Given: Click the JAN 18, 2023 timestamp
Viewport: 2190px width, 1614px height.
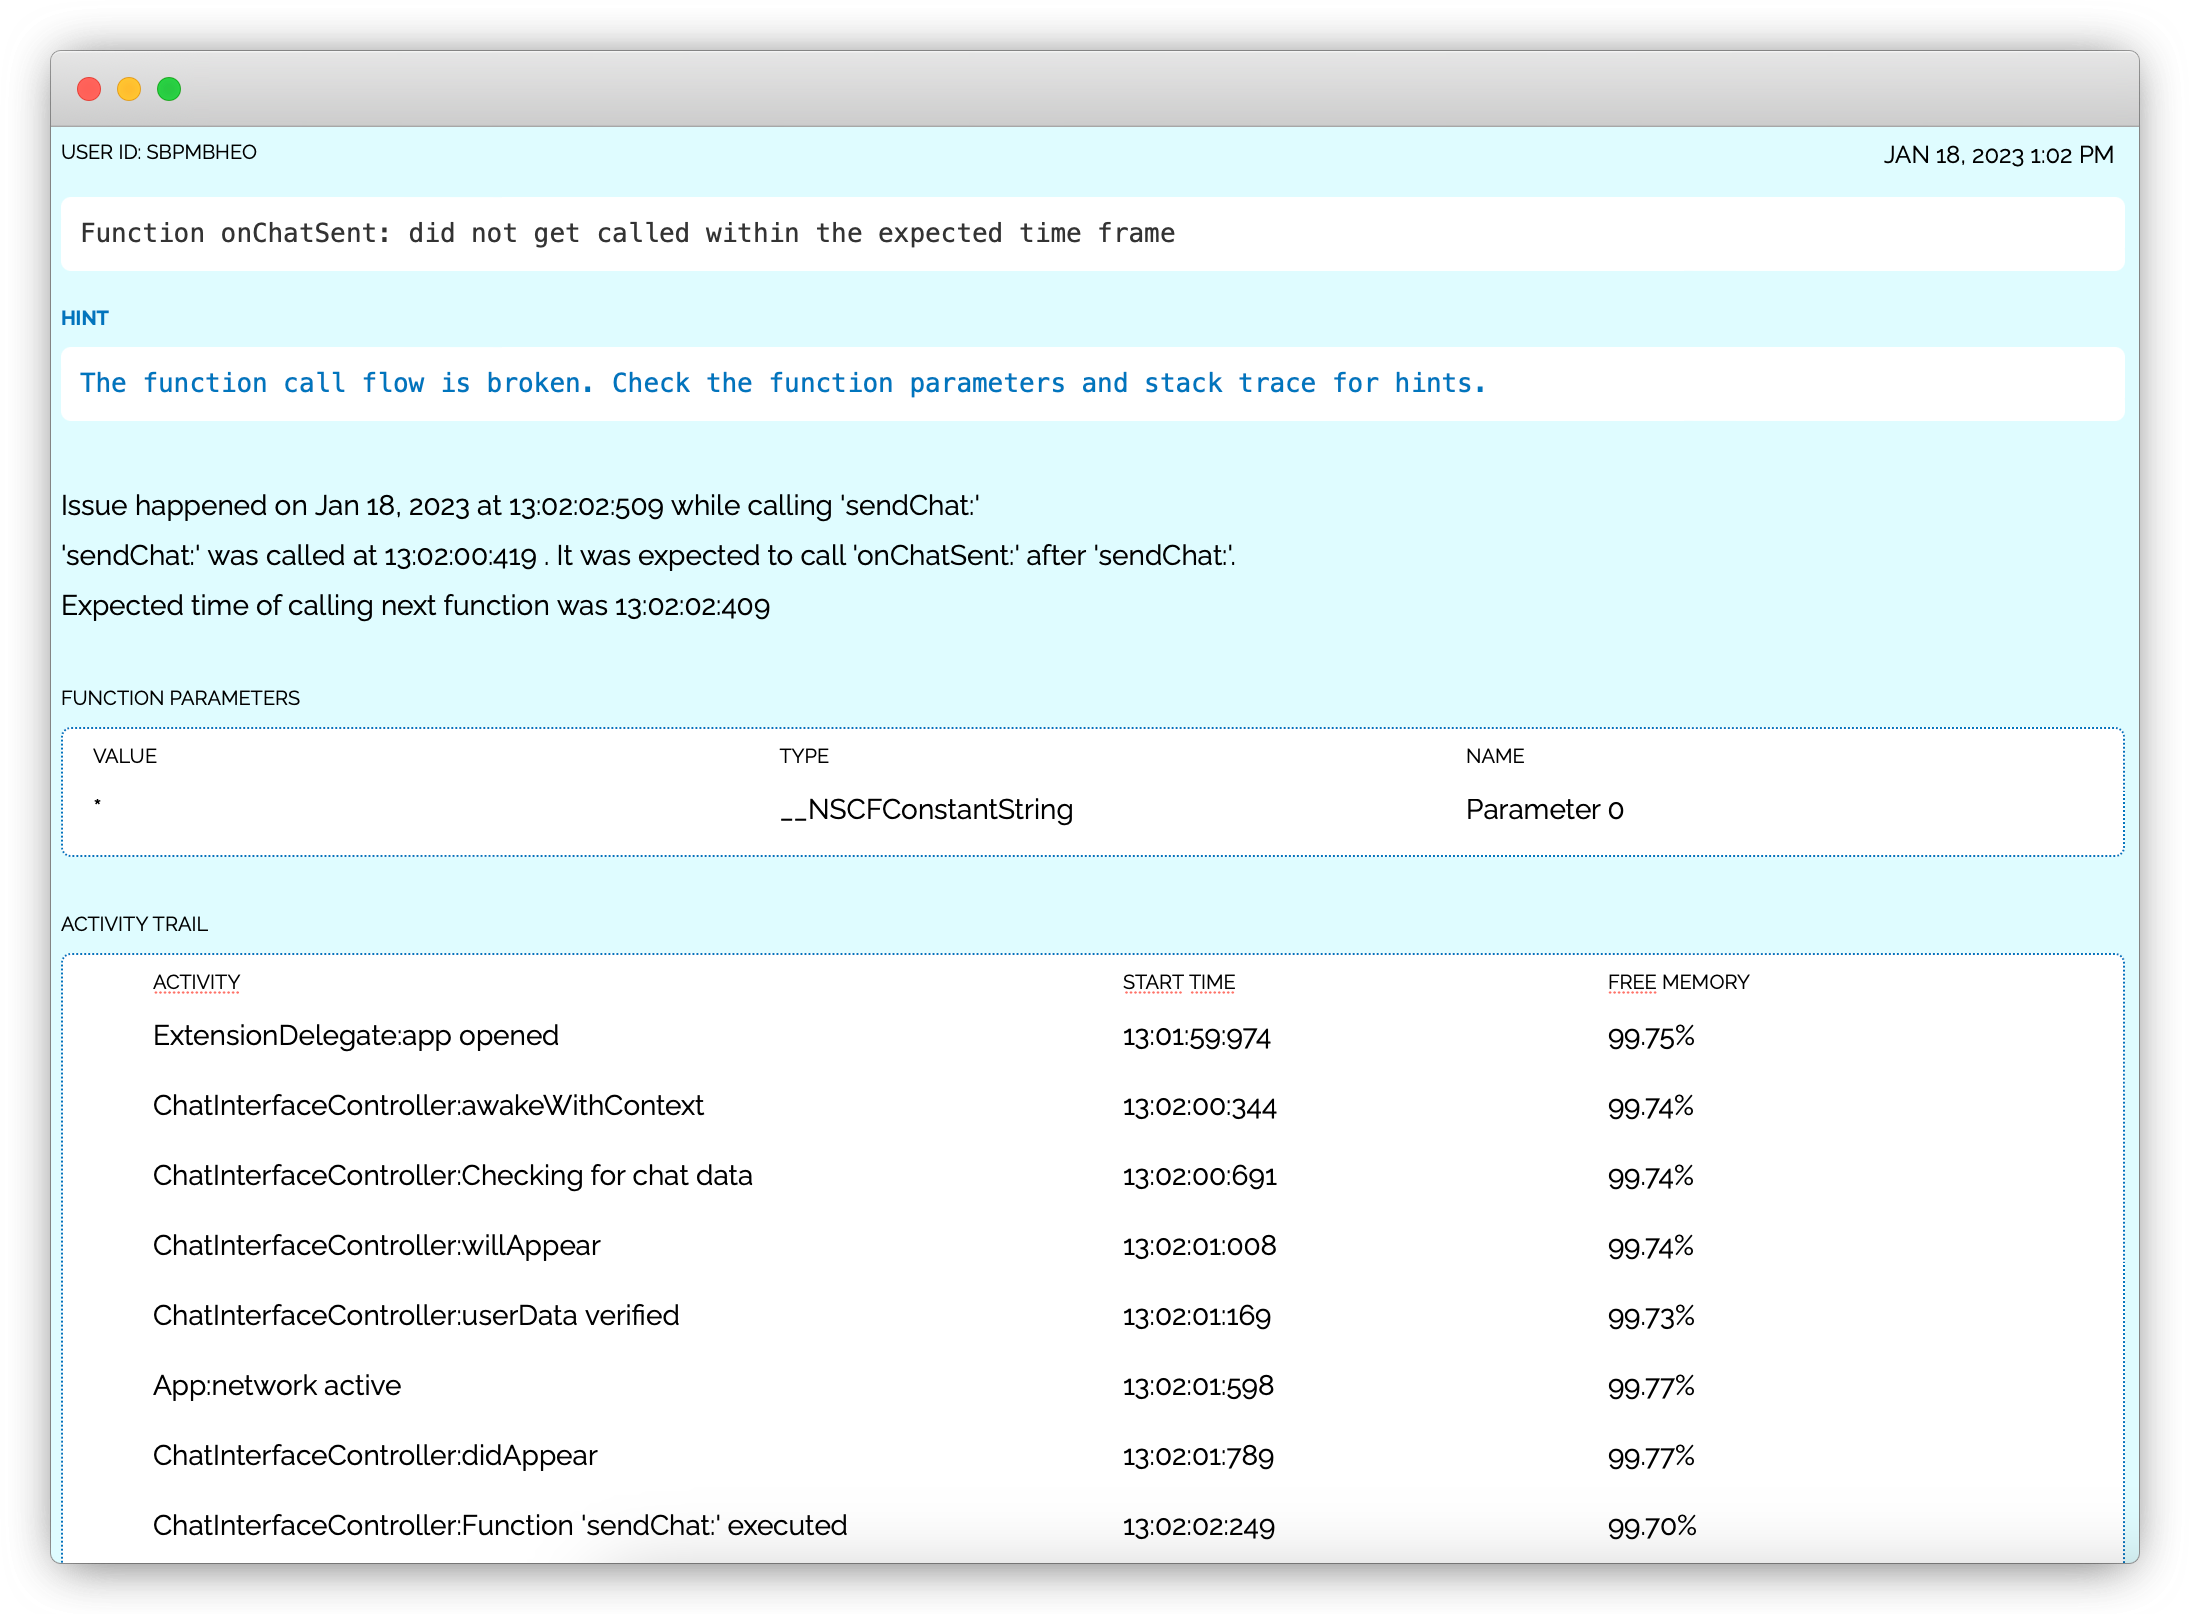Looking at the screenshot, I should tap(1999, 155).
